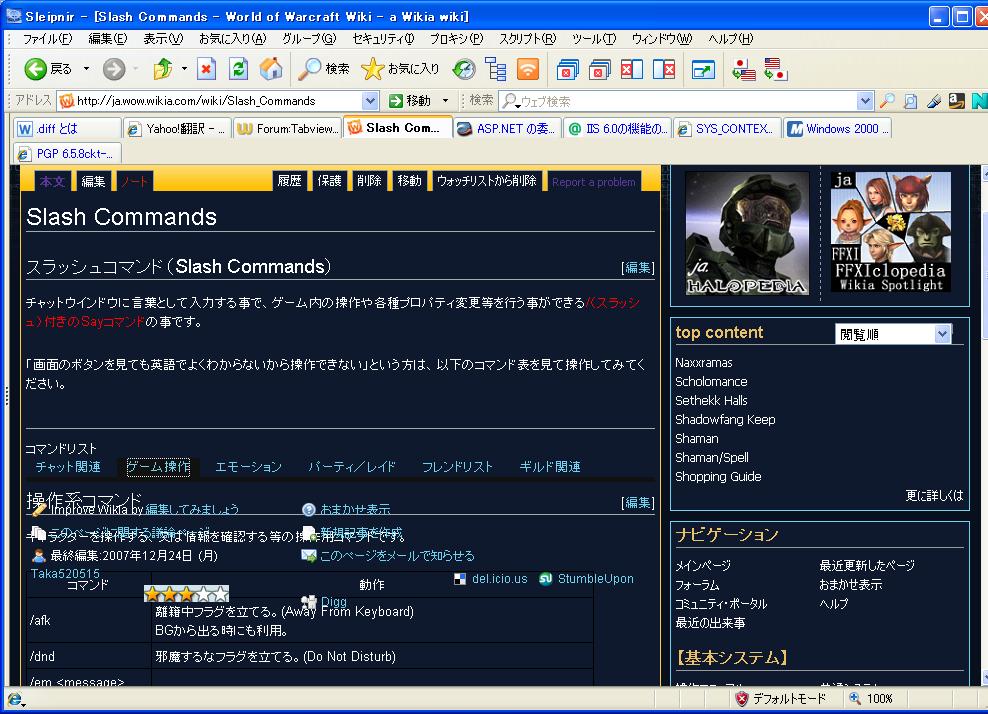Click the orange RSS feed icon
The image size is (988, 714).
pos(527,69)
